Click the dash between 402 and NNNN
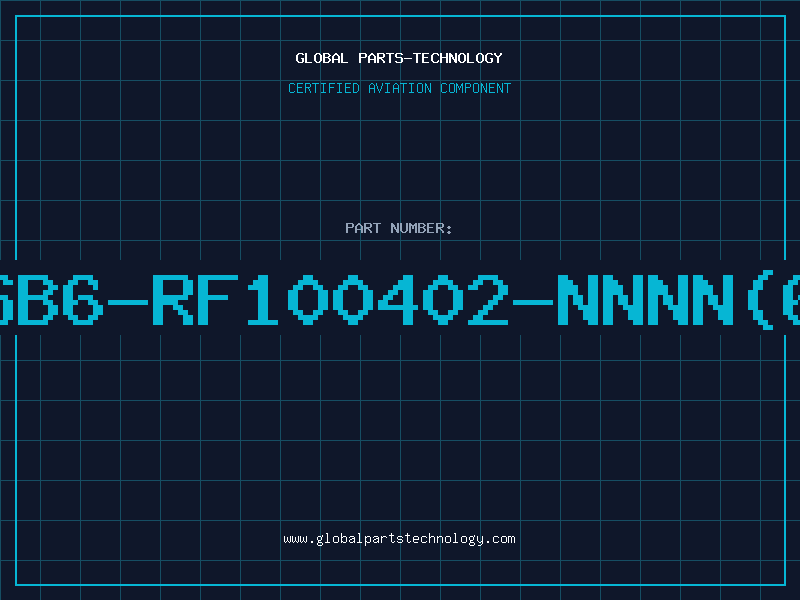This screenshot has width=800, height=600. [533, 303]
